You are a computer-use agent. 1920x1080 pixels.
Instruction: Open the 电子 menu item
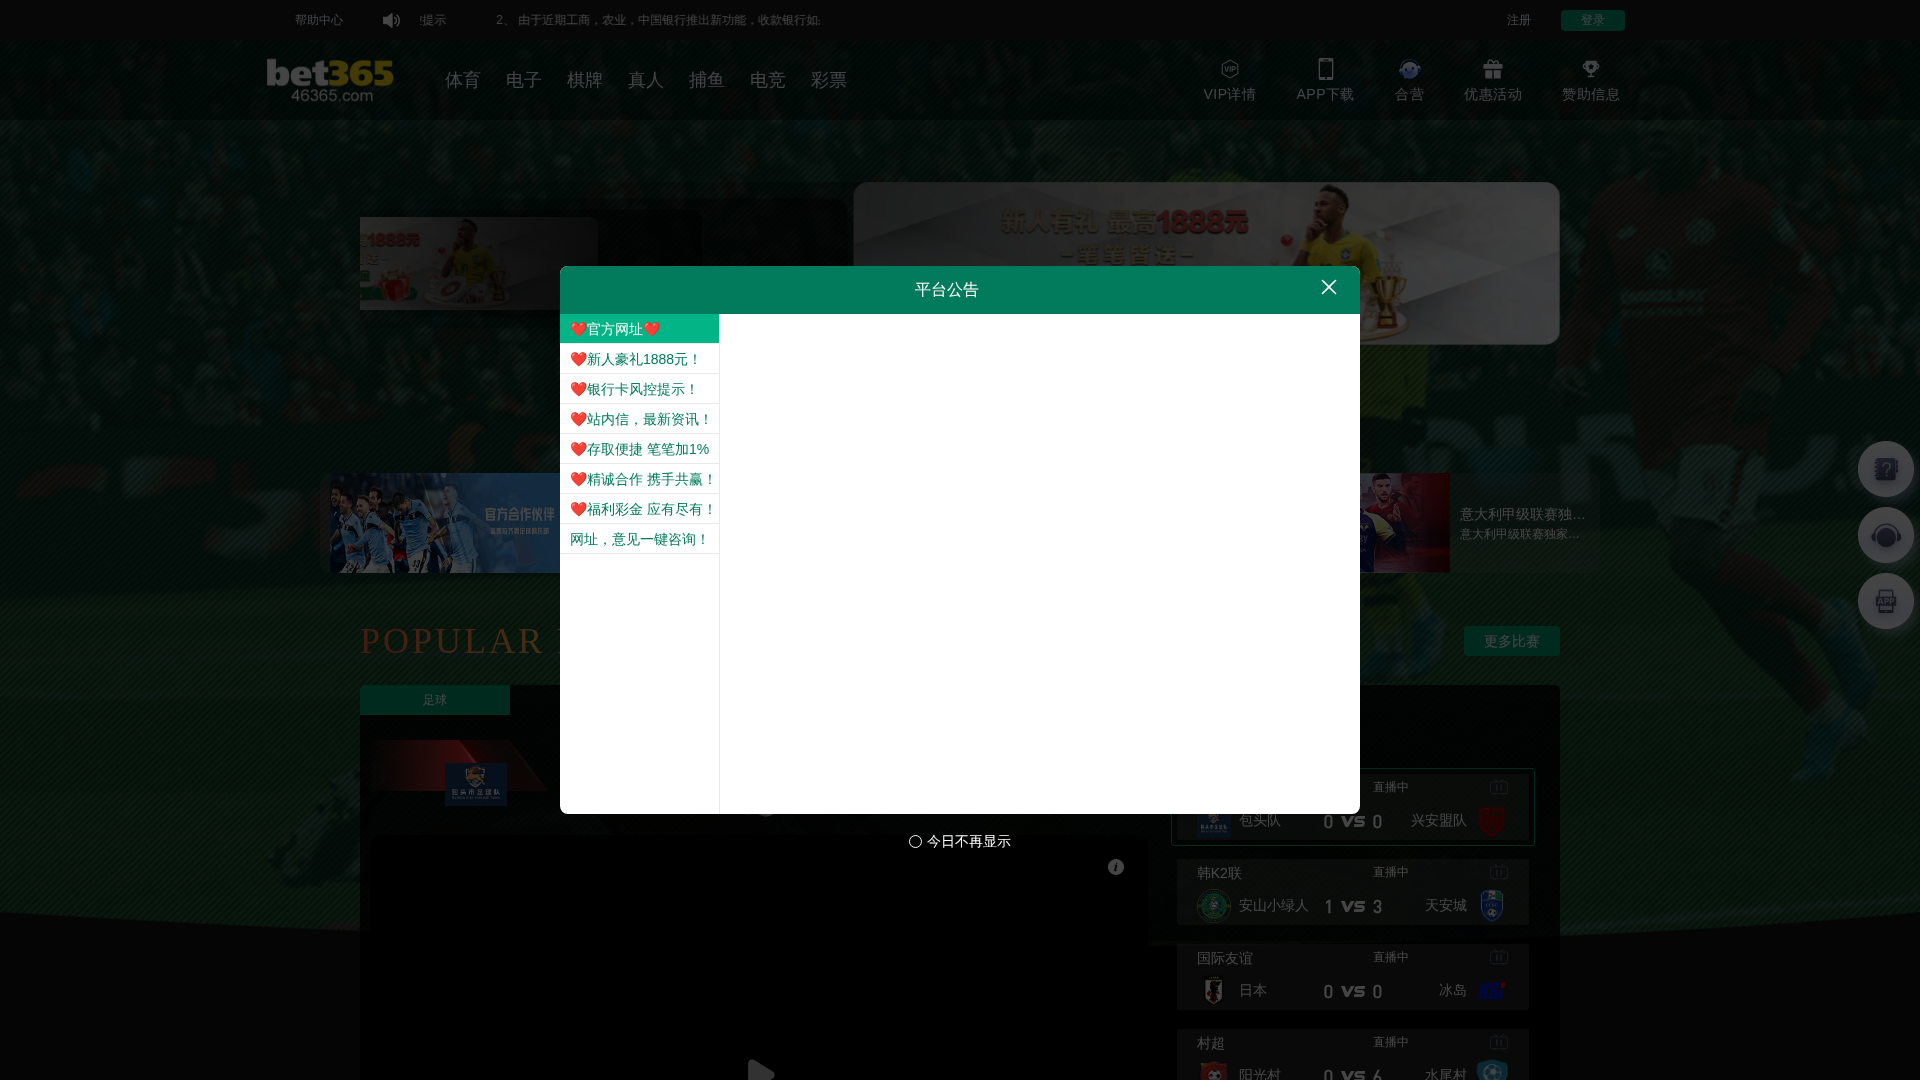523,80
